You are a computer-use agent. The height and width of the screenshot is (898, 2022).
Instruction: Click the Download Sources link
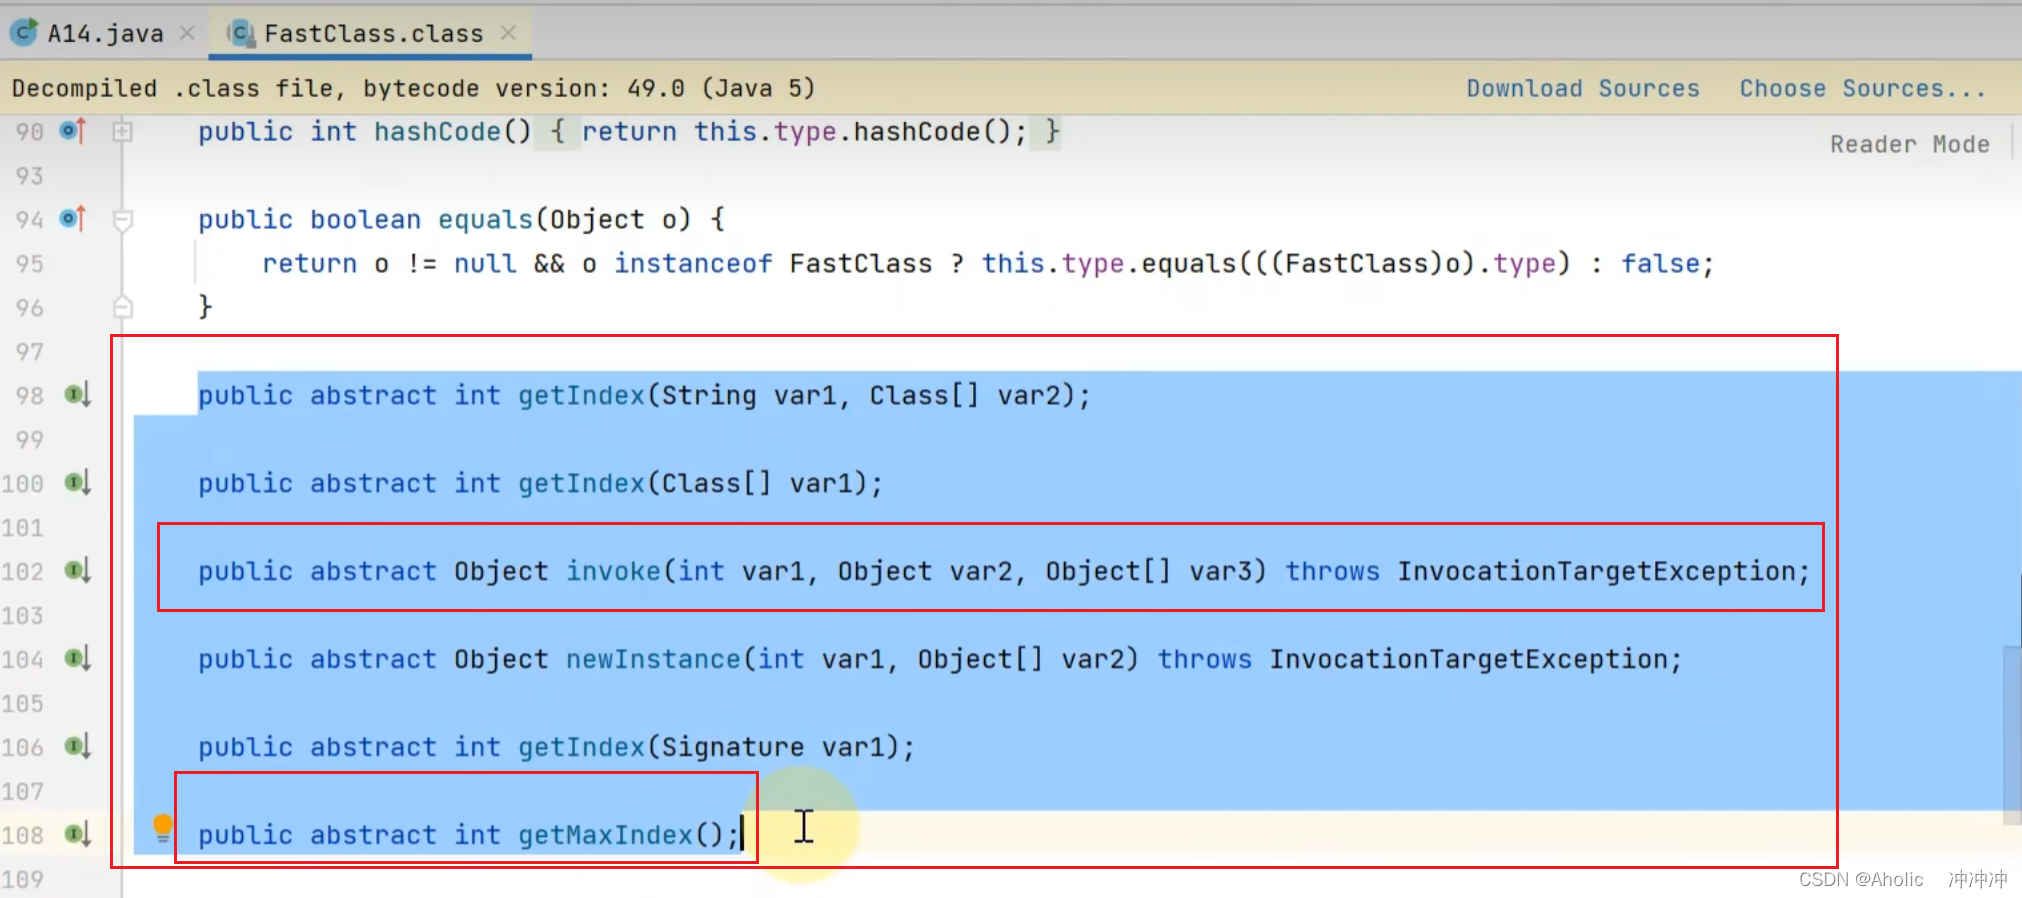(x=1583, y=88)
